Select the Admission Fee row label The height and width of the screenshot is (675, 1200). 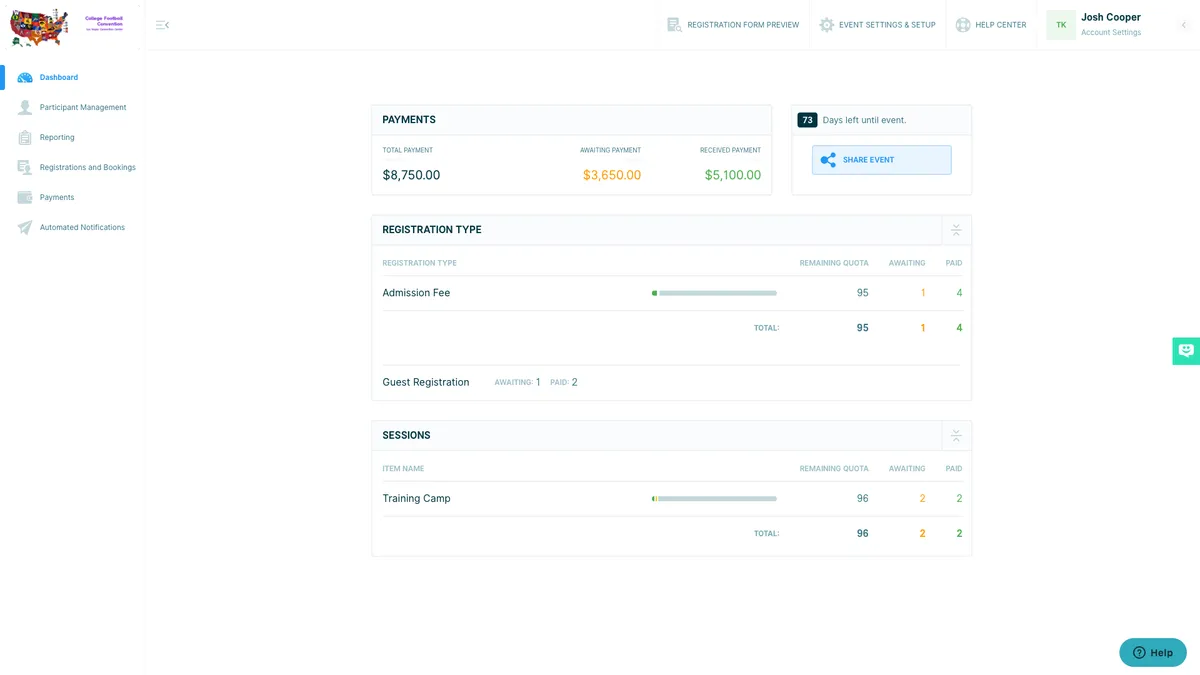point(416,293)
